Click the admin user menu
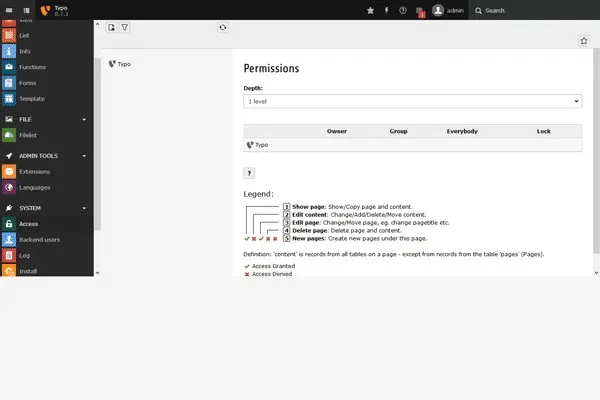The image size is (600, 400). [449, 10]
